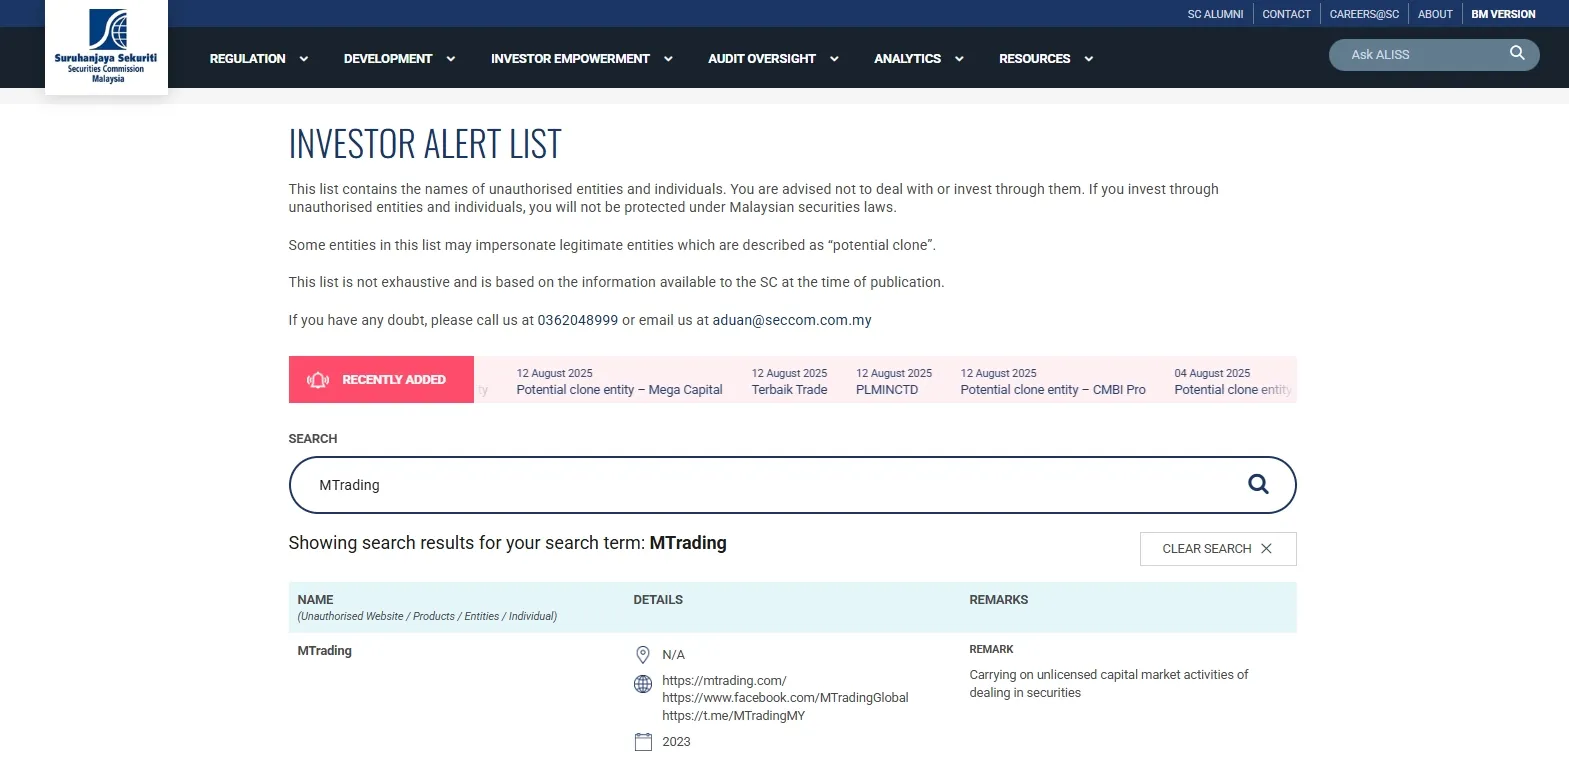Click the REMARKS column header

pos(998,600)
